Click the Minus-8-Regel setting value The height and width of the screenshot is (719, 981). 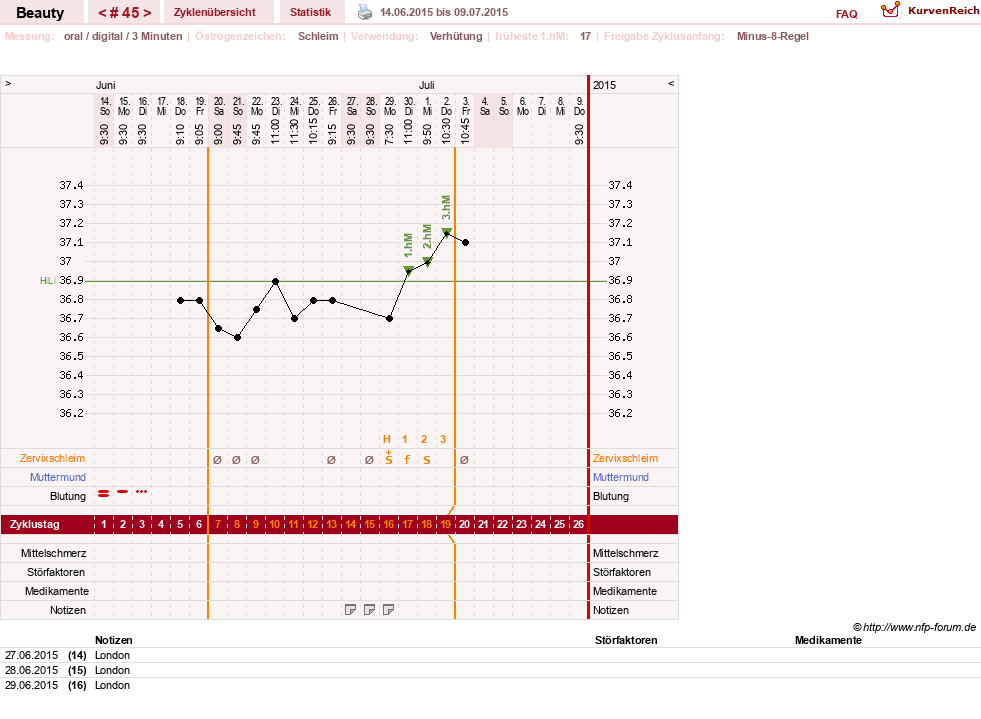(773, 36)
